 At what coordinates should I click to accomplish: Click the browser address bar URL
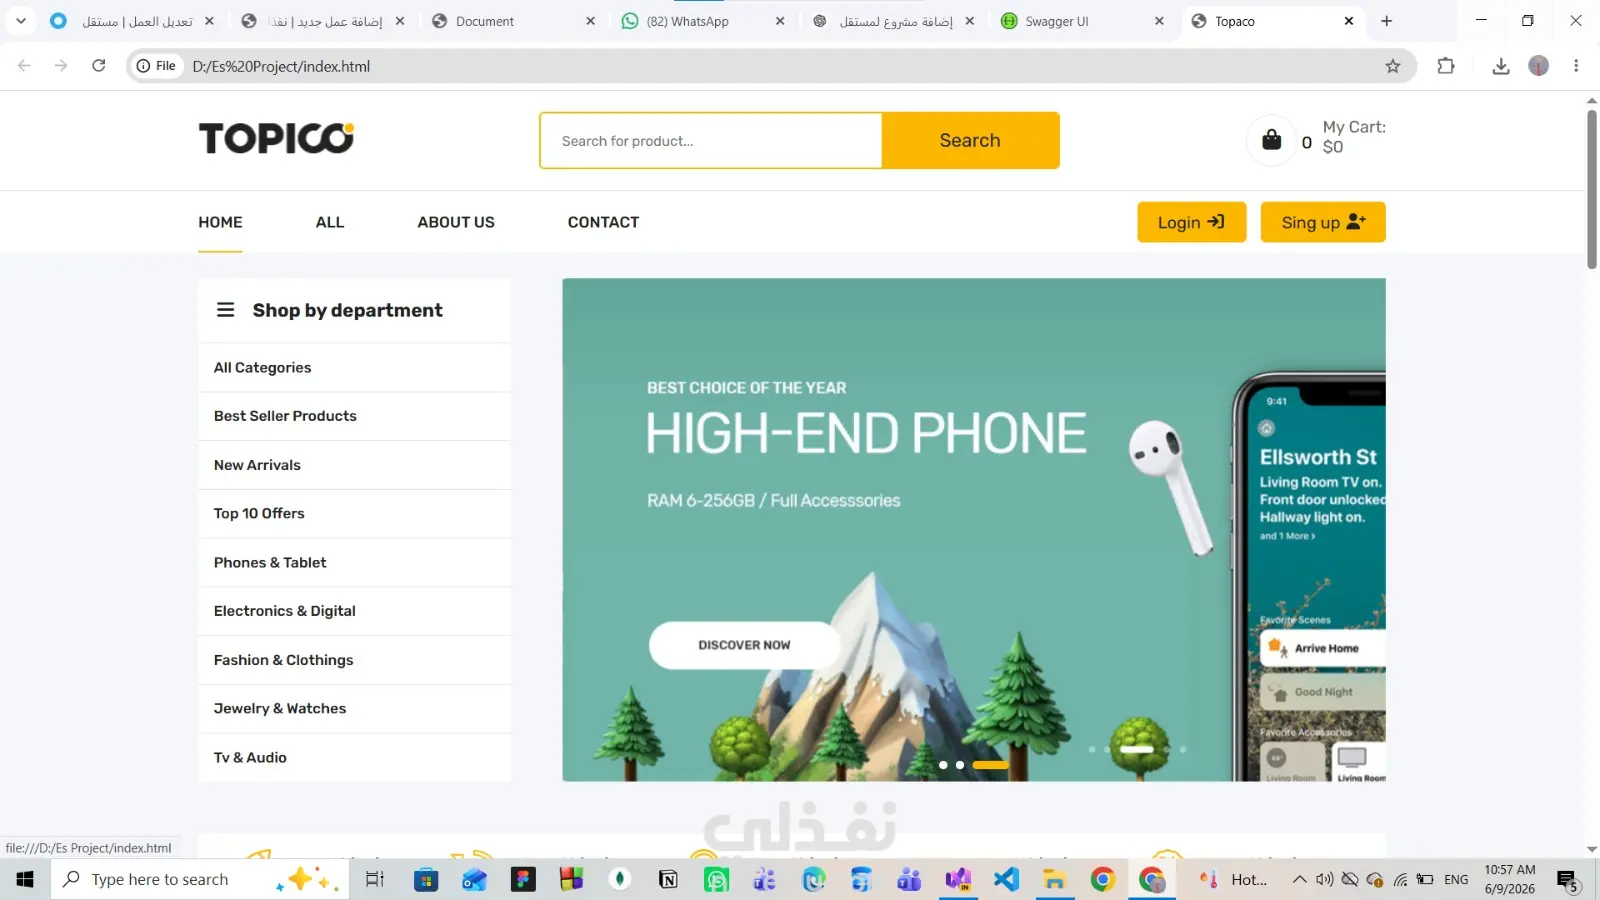281,66
